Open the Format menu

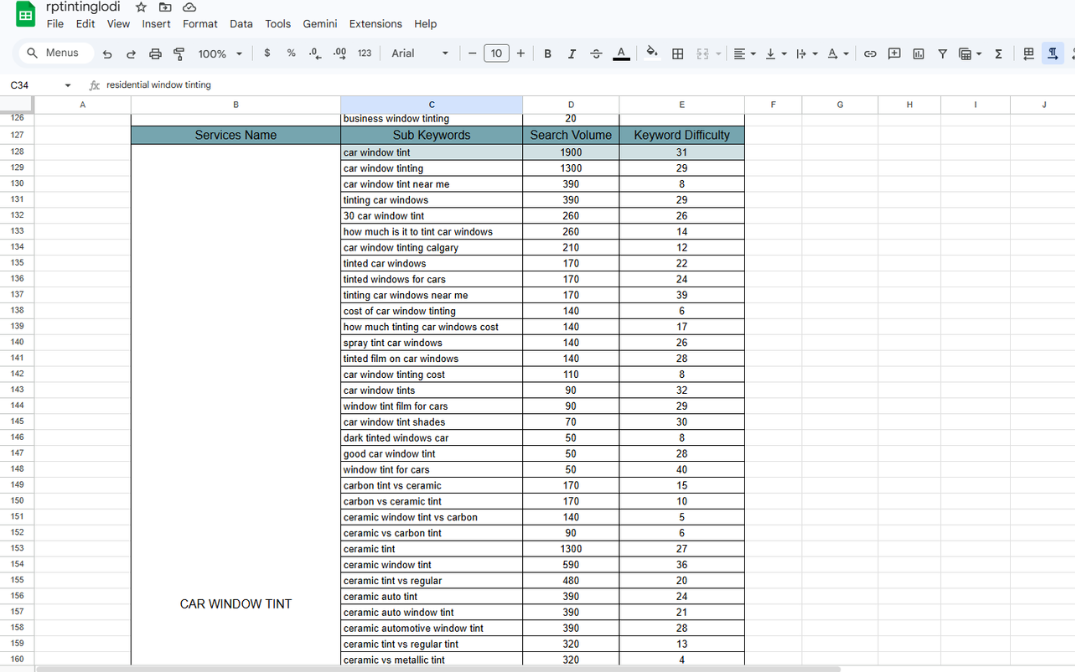[x=200, y=24]
